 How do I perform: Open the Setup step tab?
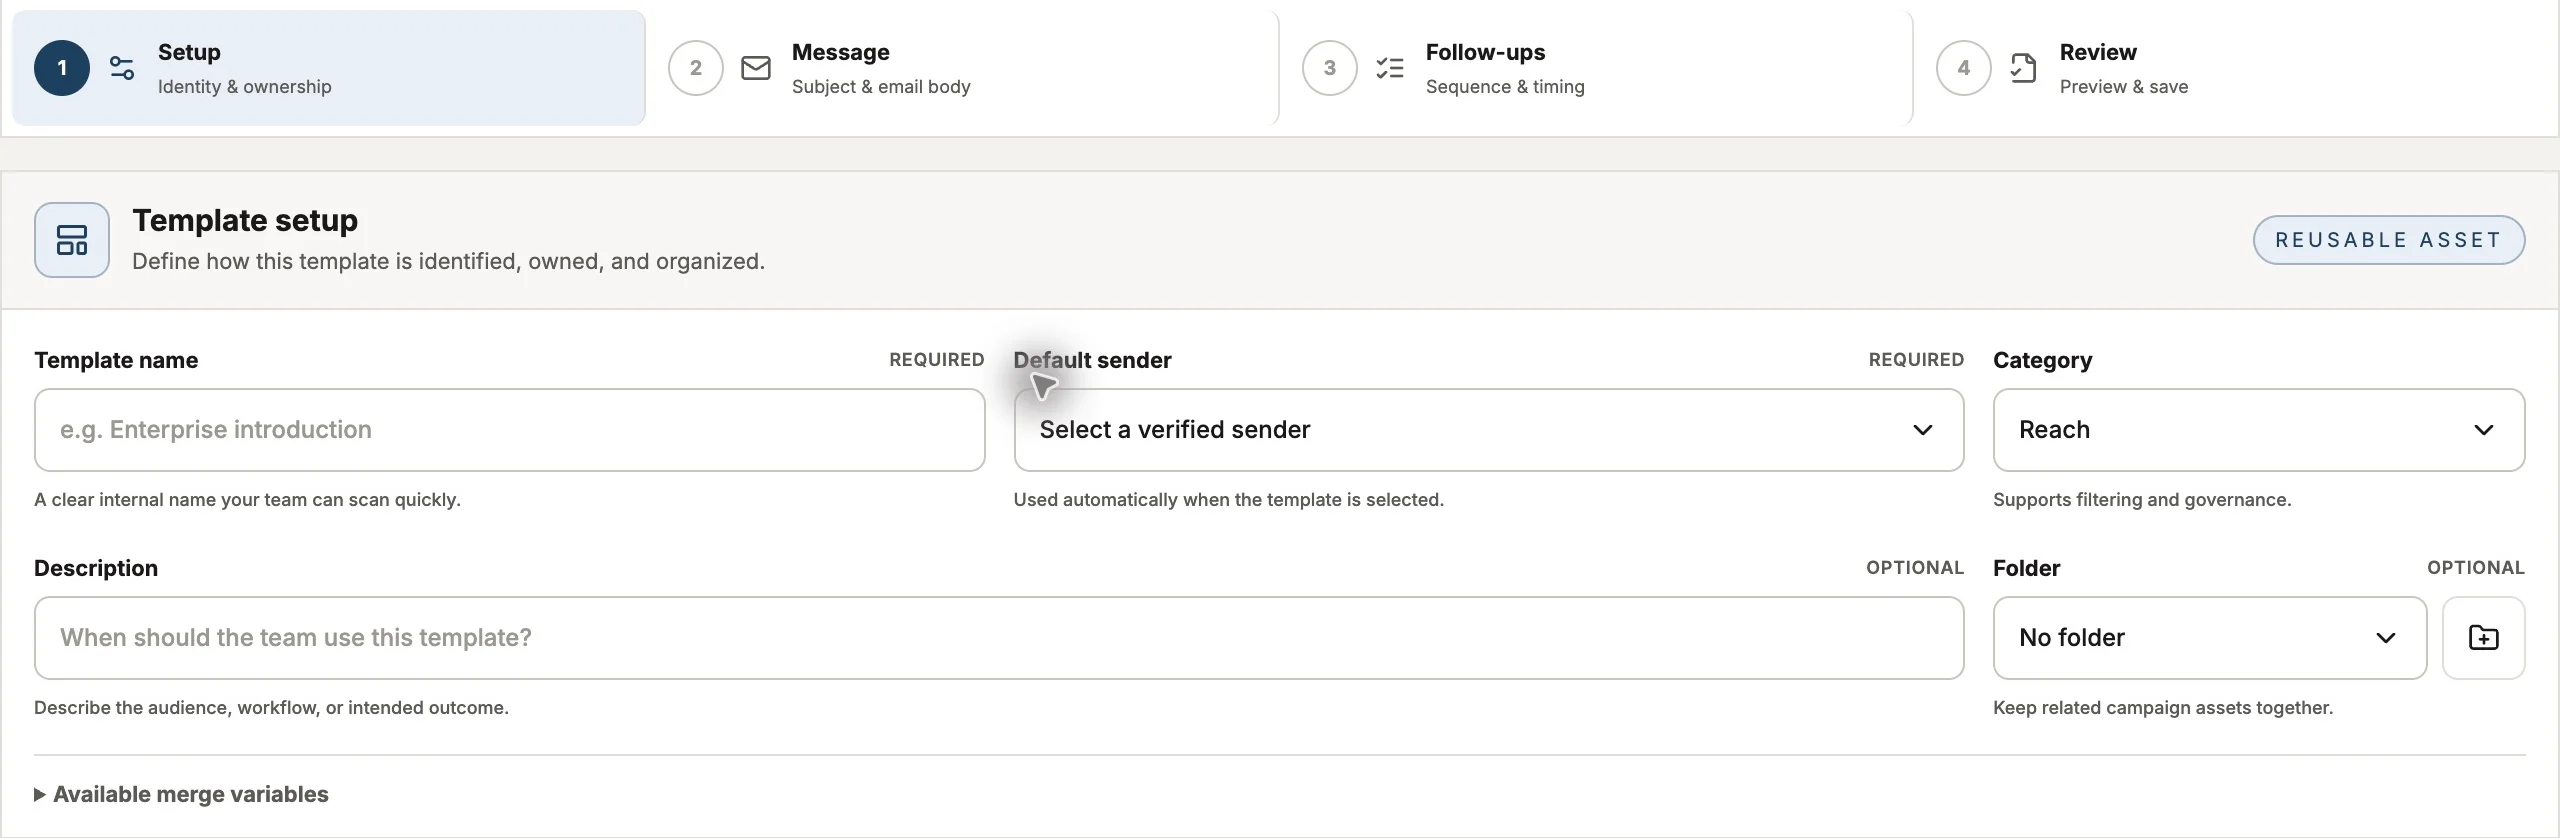(329, 68)
